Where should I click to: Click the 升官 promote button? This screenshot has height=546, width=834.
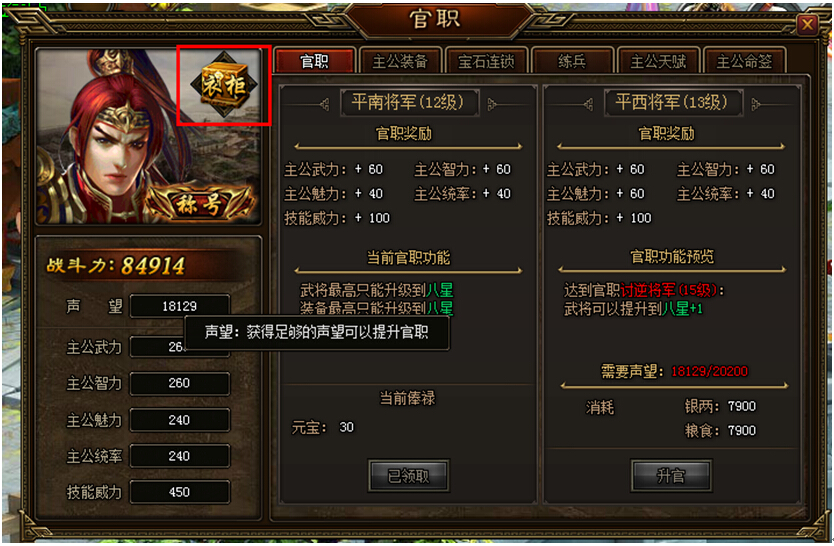[670, 475]
